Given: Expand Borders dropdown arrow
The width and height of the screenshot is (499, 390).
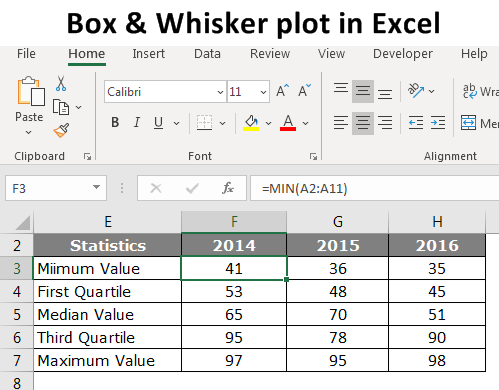Looking at the screenshot, I should point(222,124).
